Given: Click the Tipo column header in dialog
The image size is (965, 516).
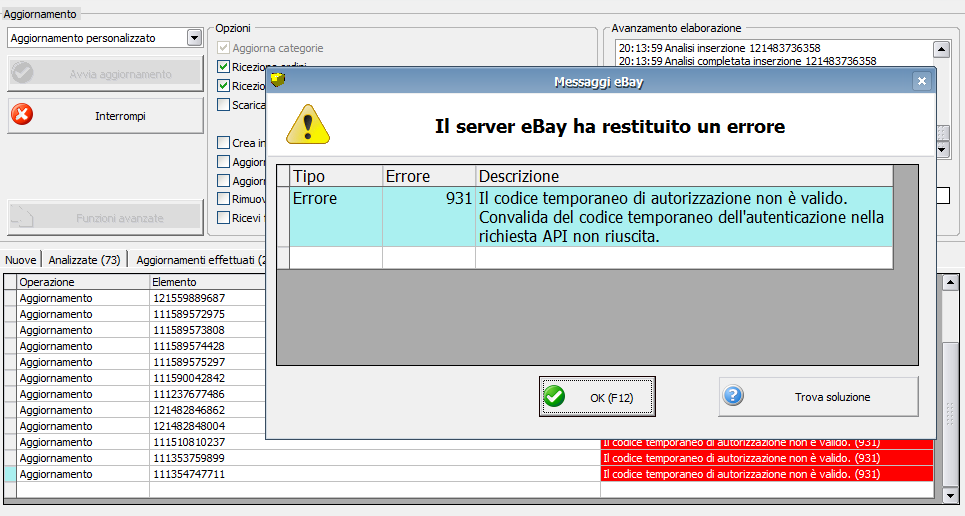Looking at the screenshot, I should click(336, 176).
